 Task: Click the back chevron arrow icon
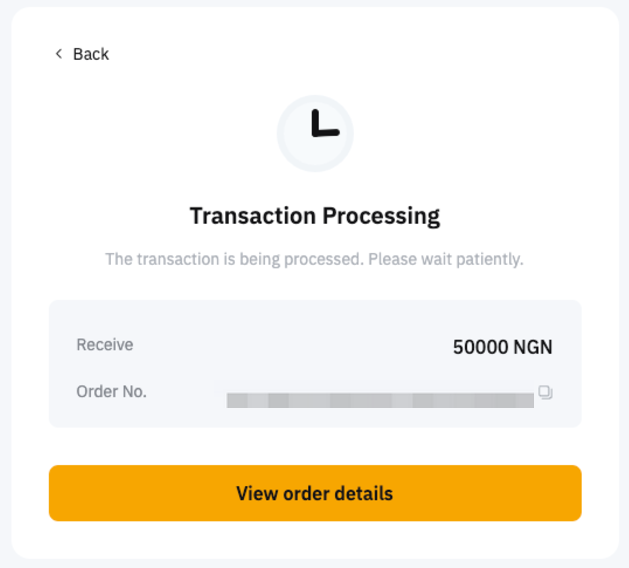pos(58,54)
